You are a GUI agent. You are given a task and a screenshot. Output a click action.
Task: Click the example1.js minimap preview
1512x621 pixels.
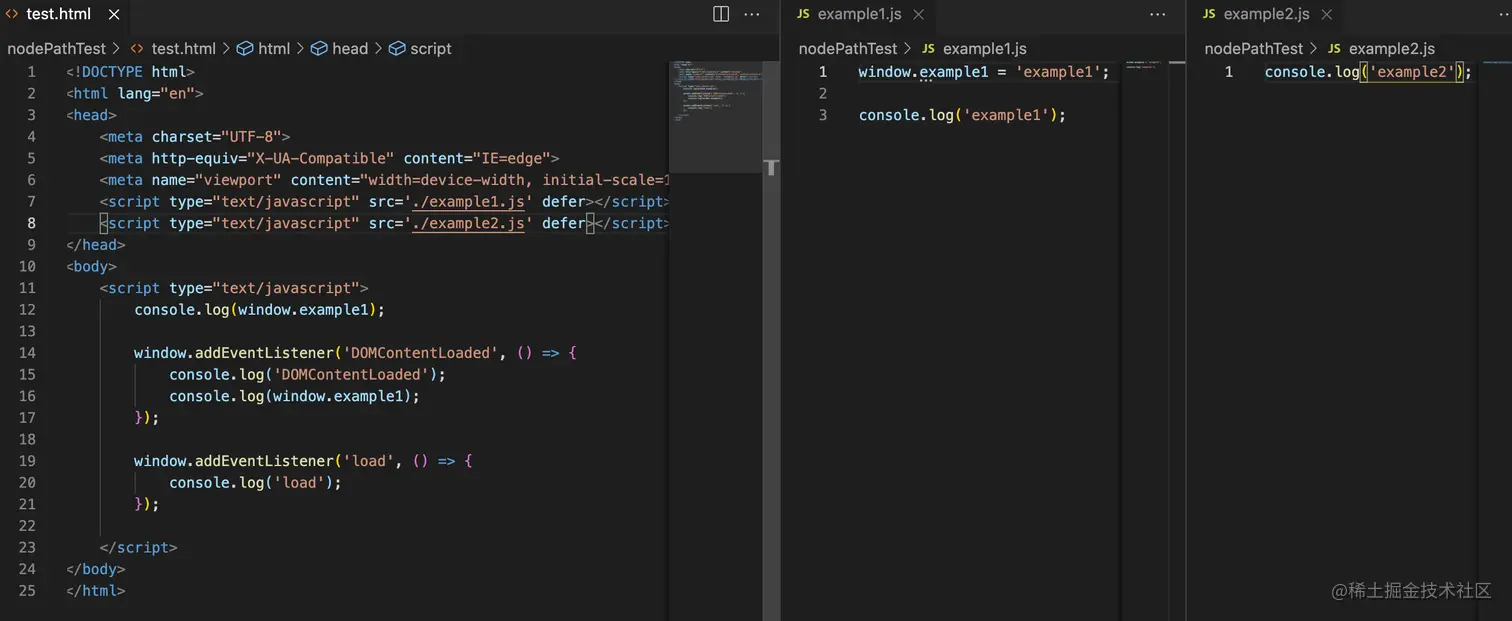coord(1147,64)
